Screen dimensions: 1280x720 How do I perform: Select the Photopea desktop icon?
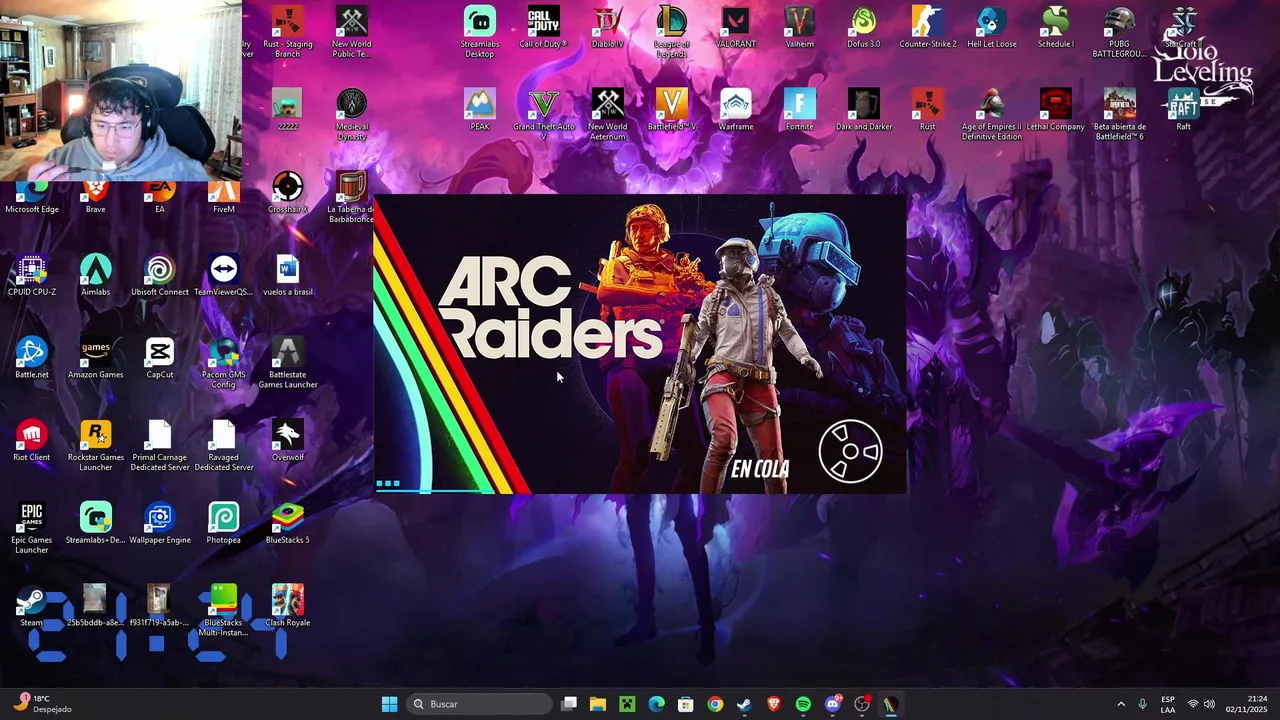click(224, 524)
